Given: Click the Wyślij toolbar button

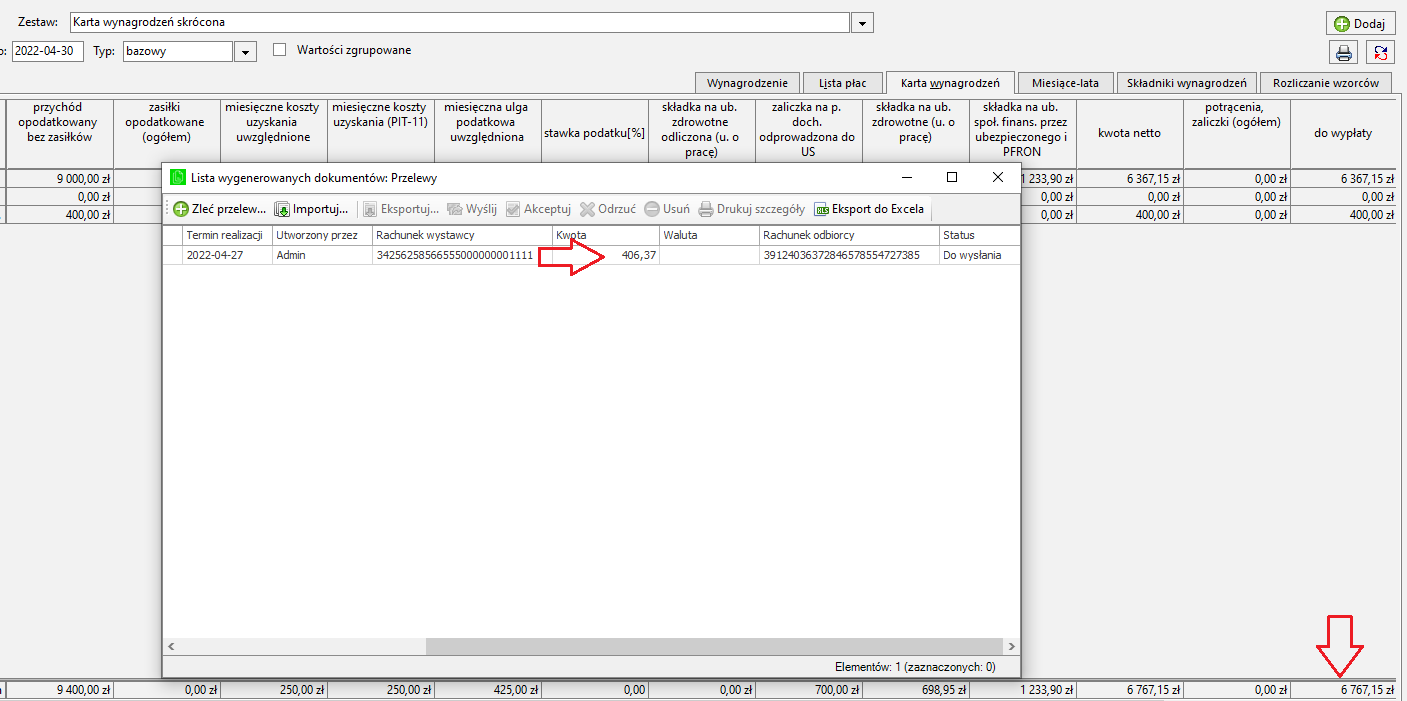Looking at the screenshot, I should tap(472, 210).
